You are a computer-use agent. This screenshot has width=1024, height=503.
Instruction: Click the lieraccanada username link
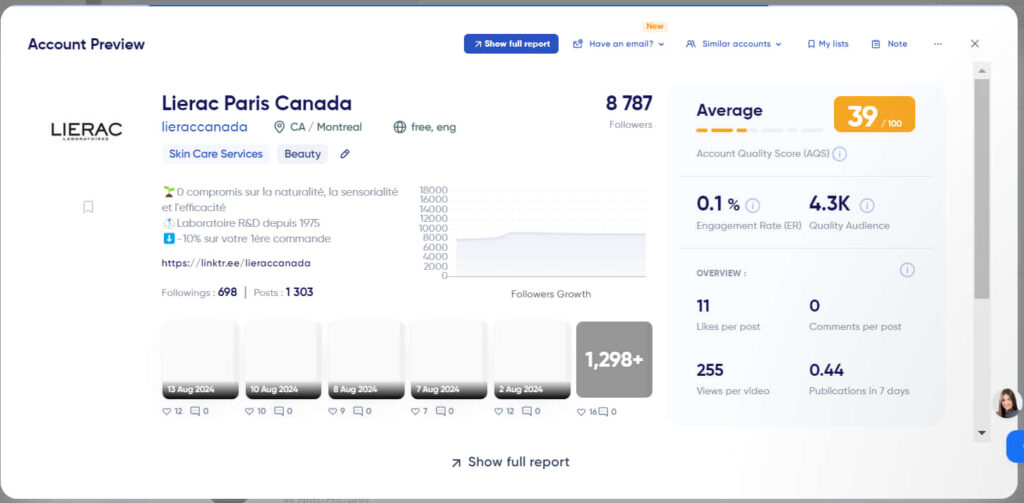[x=204, y=127]
